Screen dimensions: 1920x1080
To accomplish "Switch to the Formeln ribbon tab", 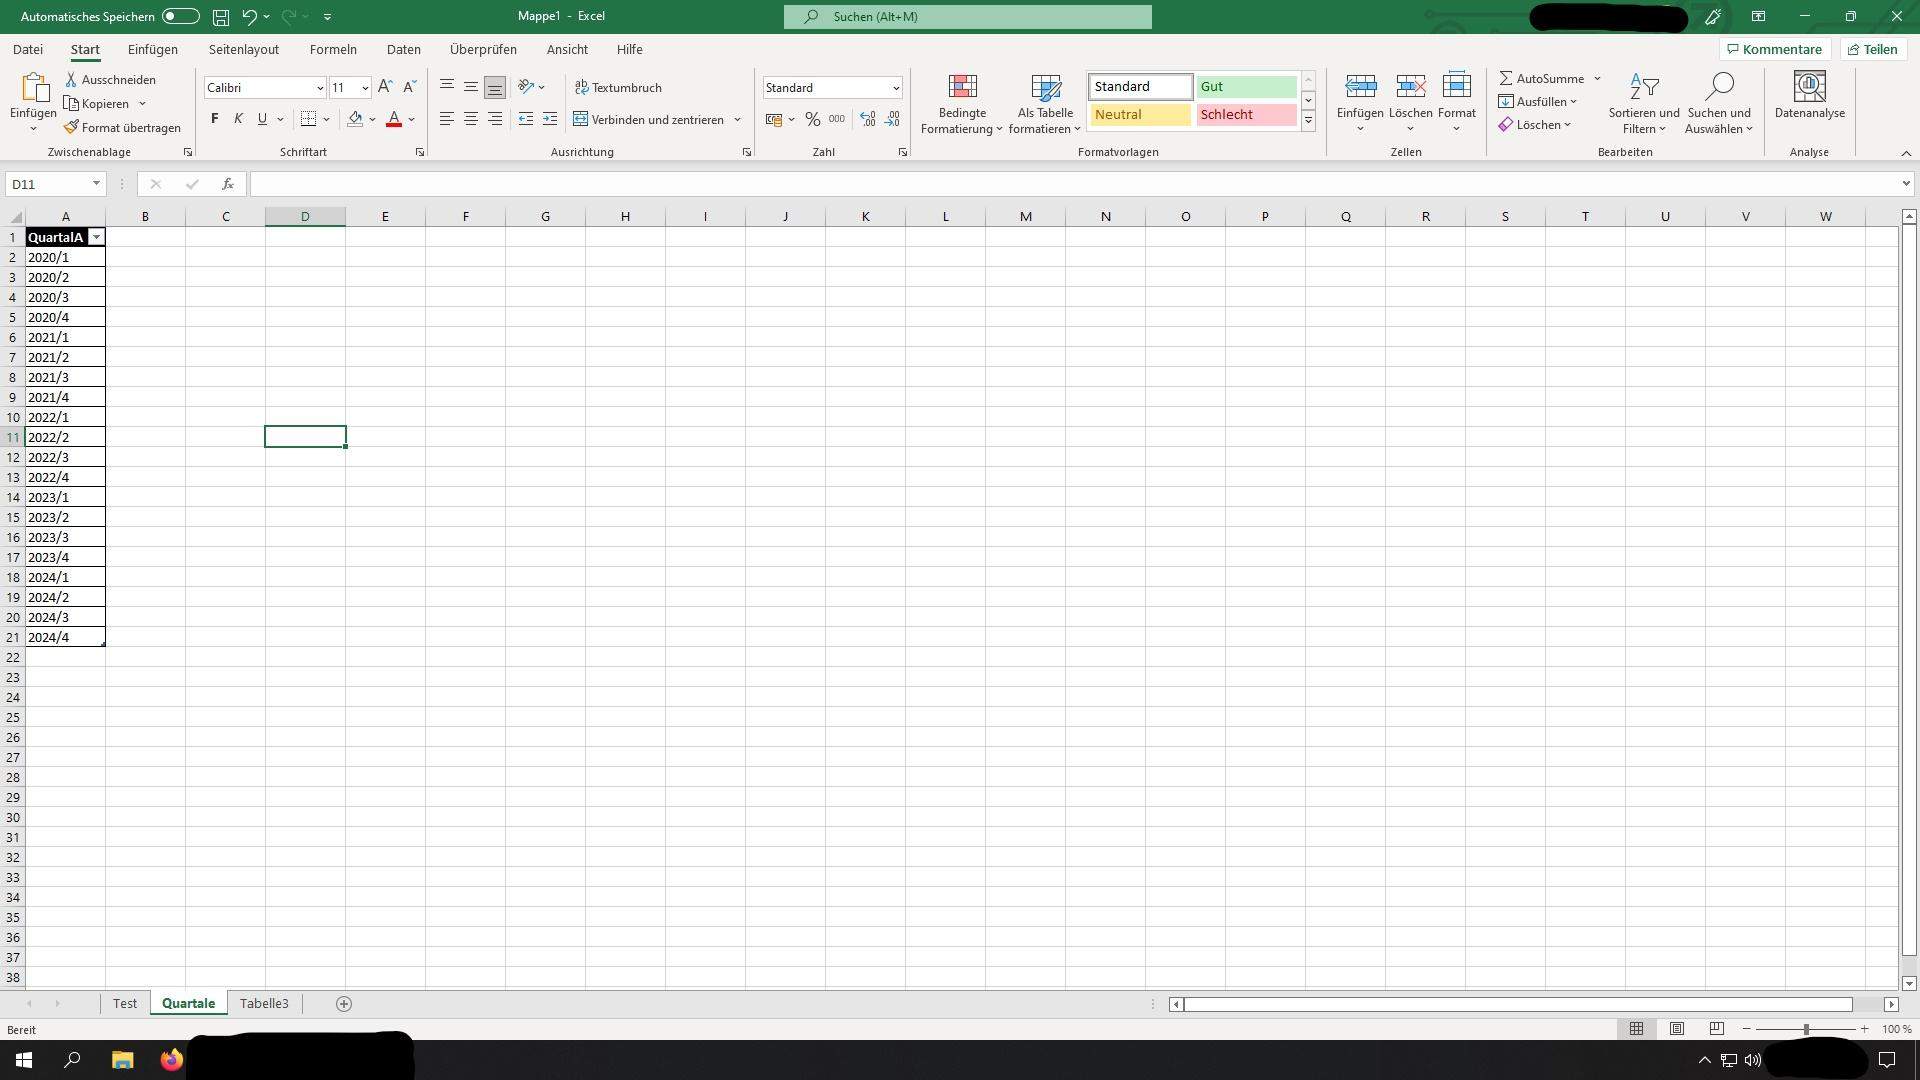I will coord(333,49).
